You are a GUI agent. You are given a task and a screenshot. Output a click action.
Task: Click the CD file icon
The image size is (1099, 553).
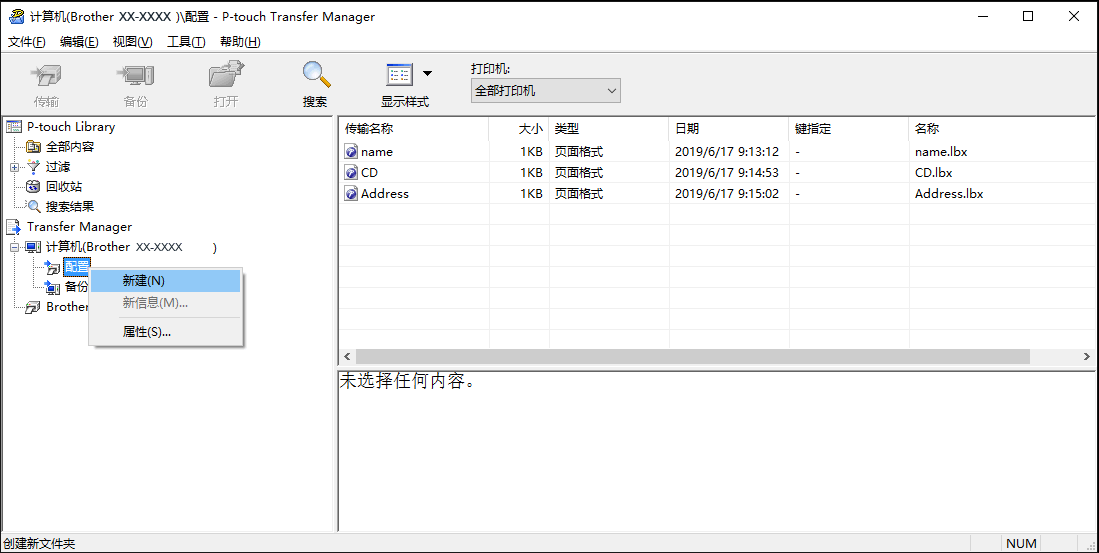pyautogui.click(x=351, y=172)
